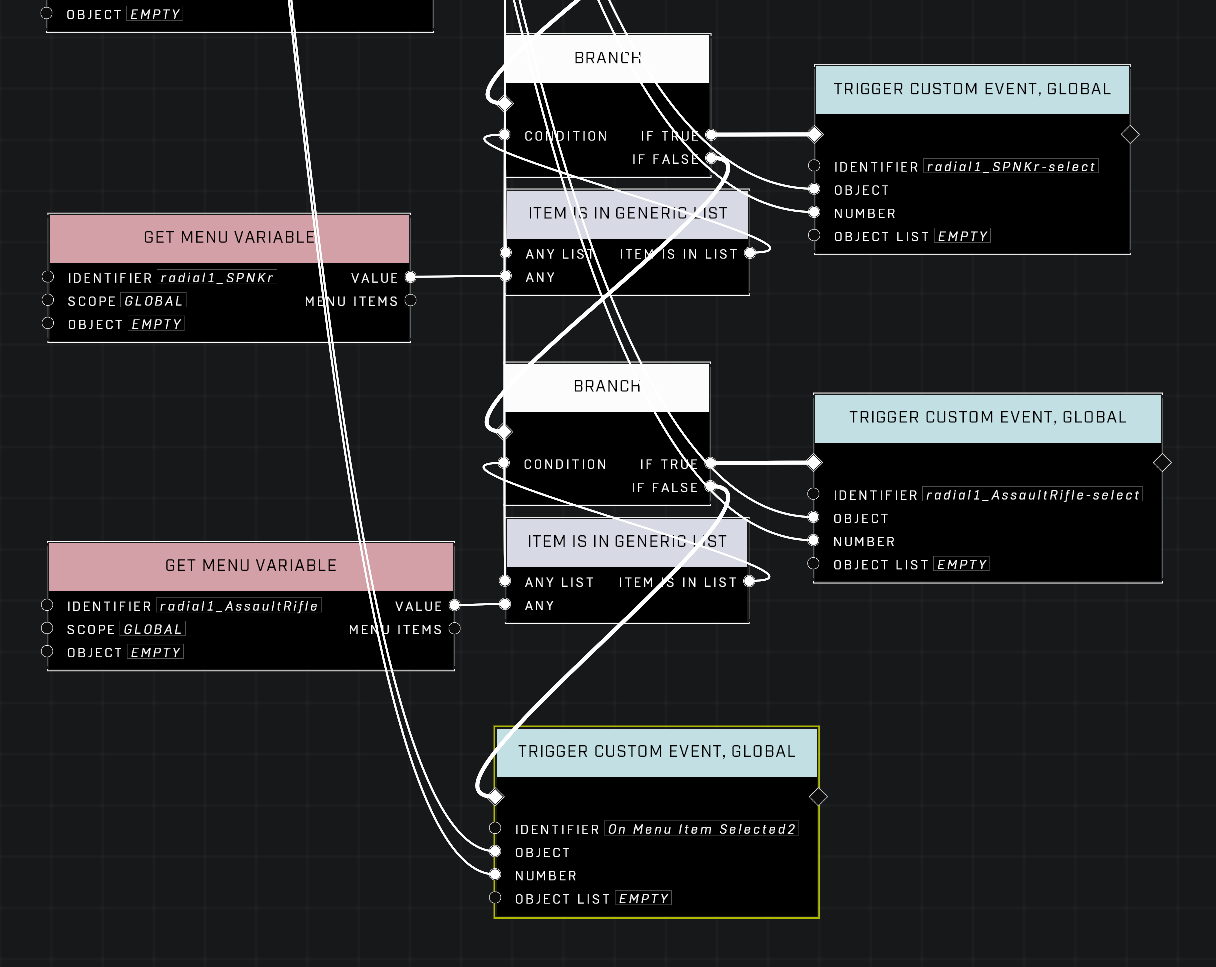Click Empty object list field on the radial1_SPNKr-select node
Viewport: 1216px width, 967px height.
tap(962, 237)
